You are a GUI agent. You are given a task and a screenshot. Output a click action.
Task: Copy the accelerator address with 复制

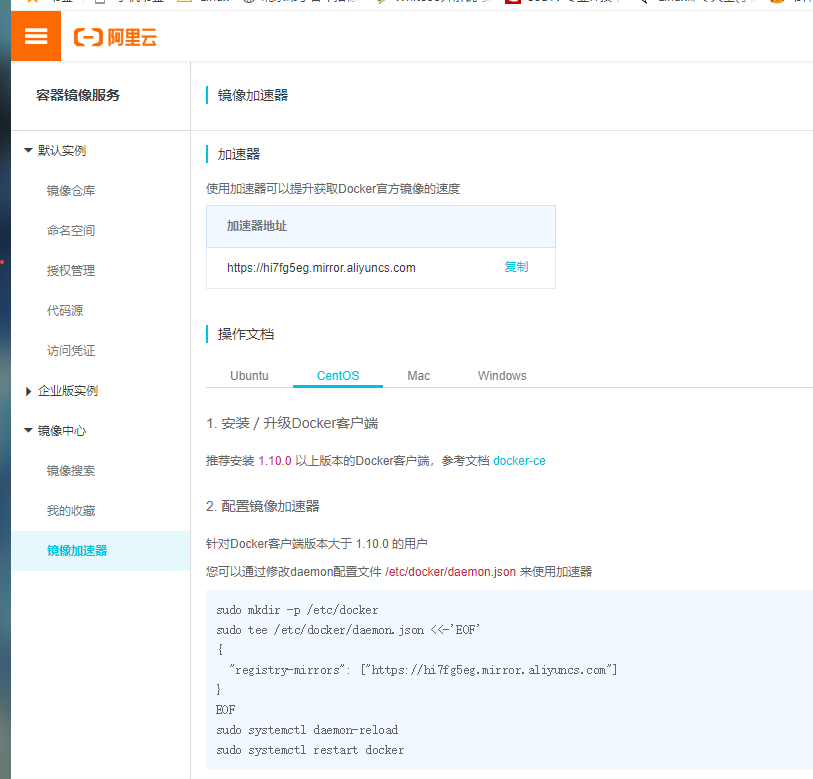[x=516, y=267]
